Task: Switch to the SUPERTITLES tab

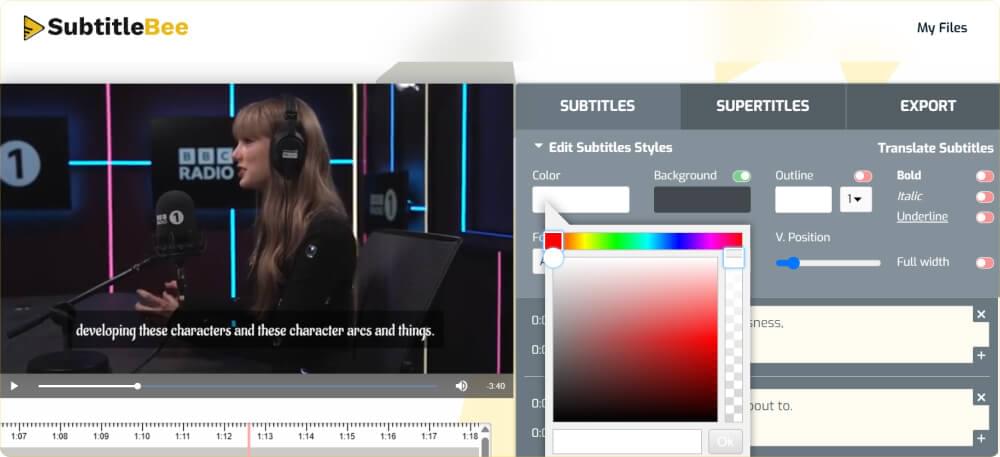Action: click(x=762, y=106)
